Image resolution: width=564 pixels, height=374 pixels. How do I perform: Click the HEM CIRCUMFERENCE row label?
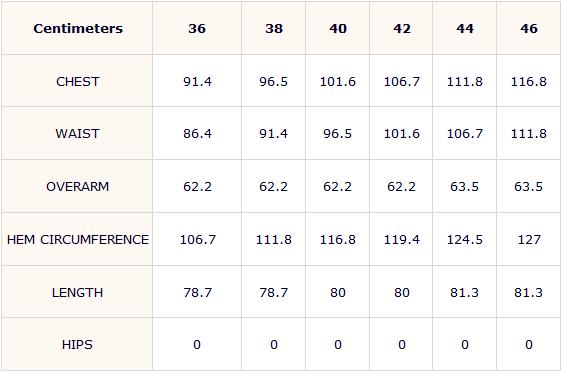[78, 240]
